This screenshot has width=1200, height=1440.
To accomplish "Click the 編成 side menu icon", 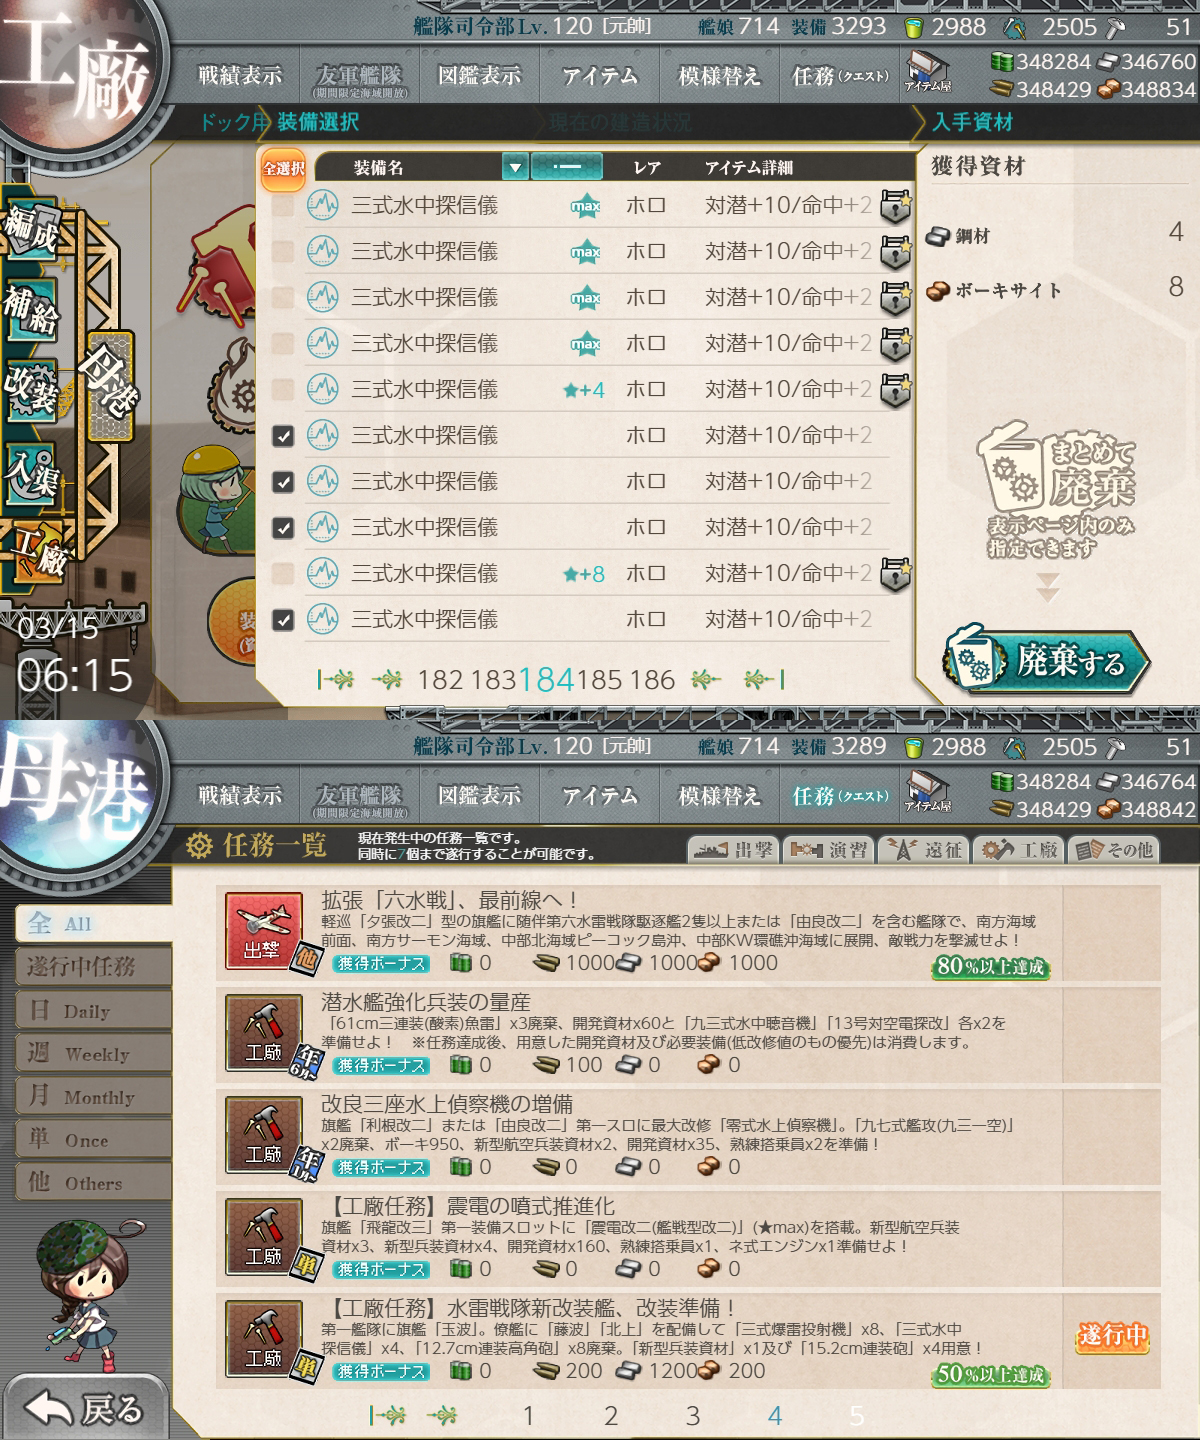I will (31, 231).
